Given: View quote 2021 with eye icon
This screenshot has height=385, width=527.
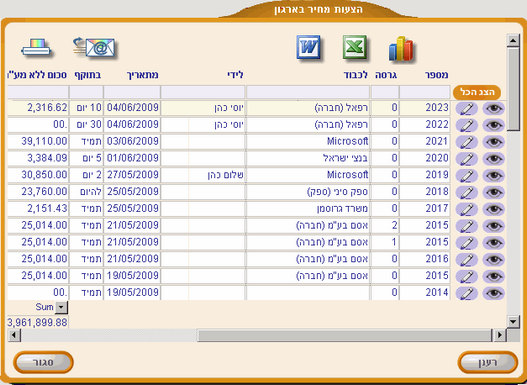Looking at the screenshot, I should click(x=493, y=142).
